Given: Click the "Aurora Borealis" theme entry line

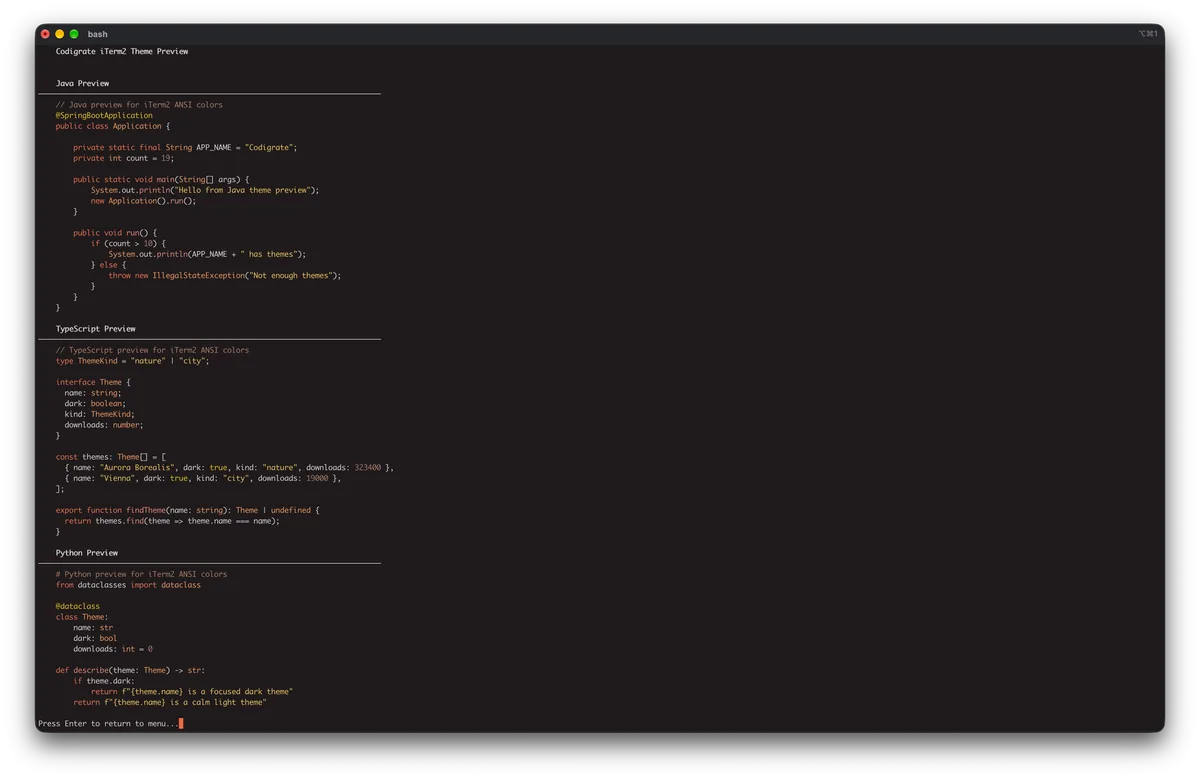Looking at the screenshot, I should tap(229, 467).
